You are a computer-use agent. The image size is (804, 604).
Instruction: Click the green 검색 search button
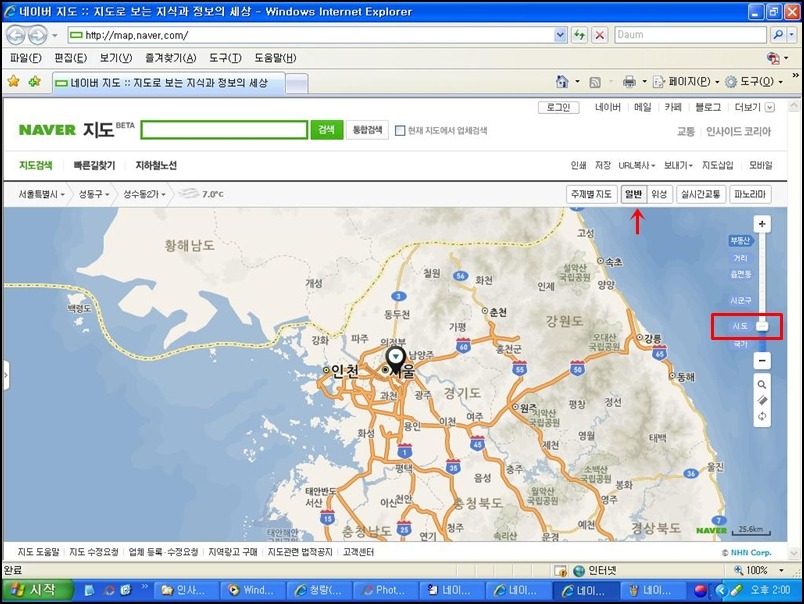pyautogui.click(x=327, y=130)
